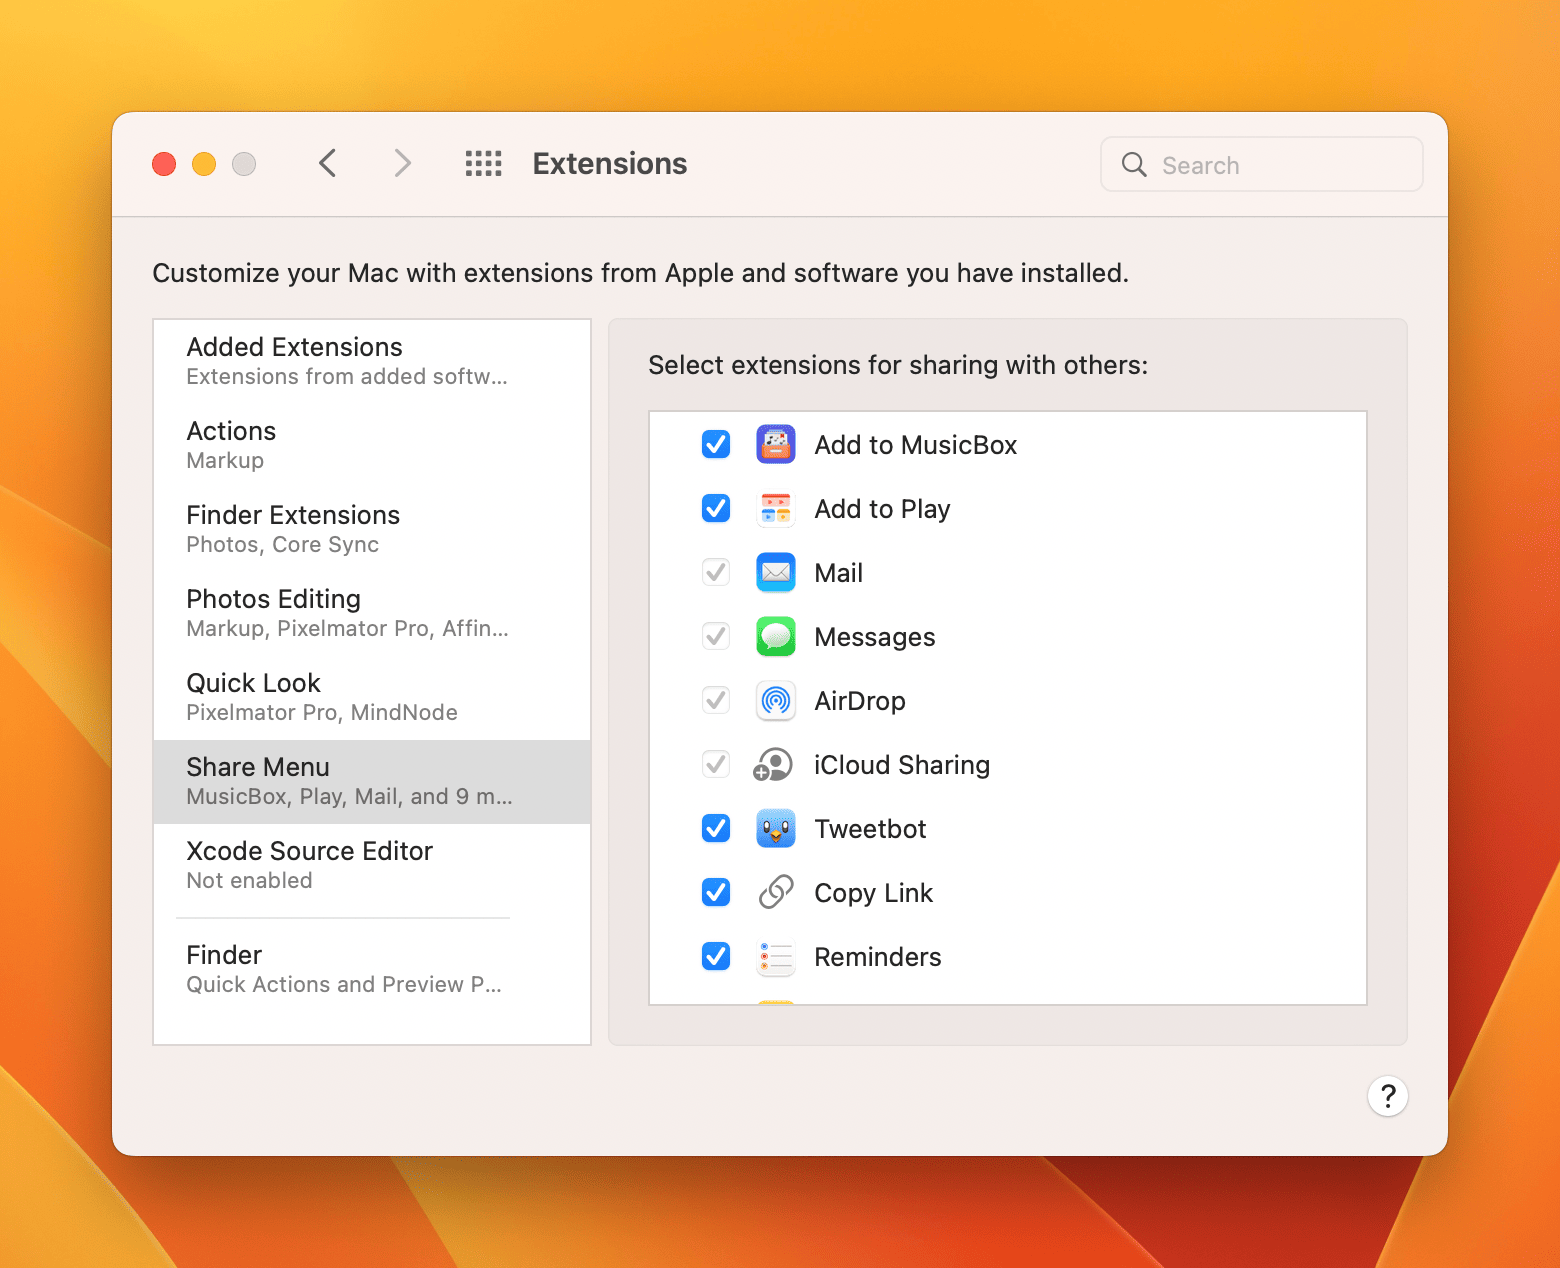This screenshot has height=1268, width=1560.
Task: Click the 'AirDrop' label text
Action: [x=860, y=701]
